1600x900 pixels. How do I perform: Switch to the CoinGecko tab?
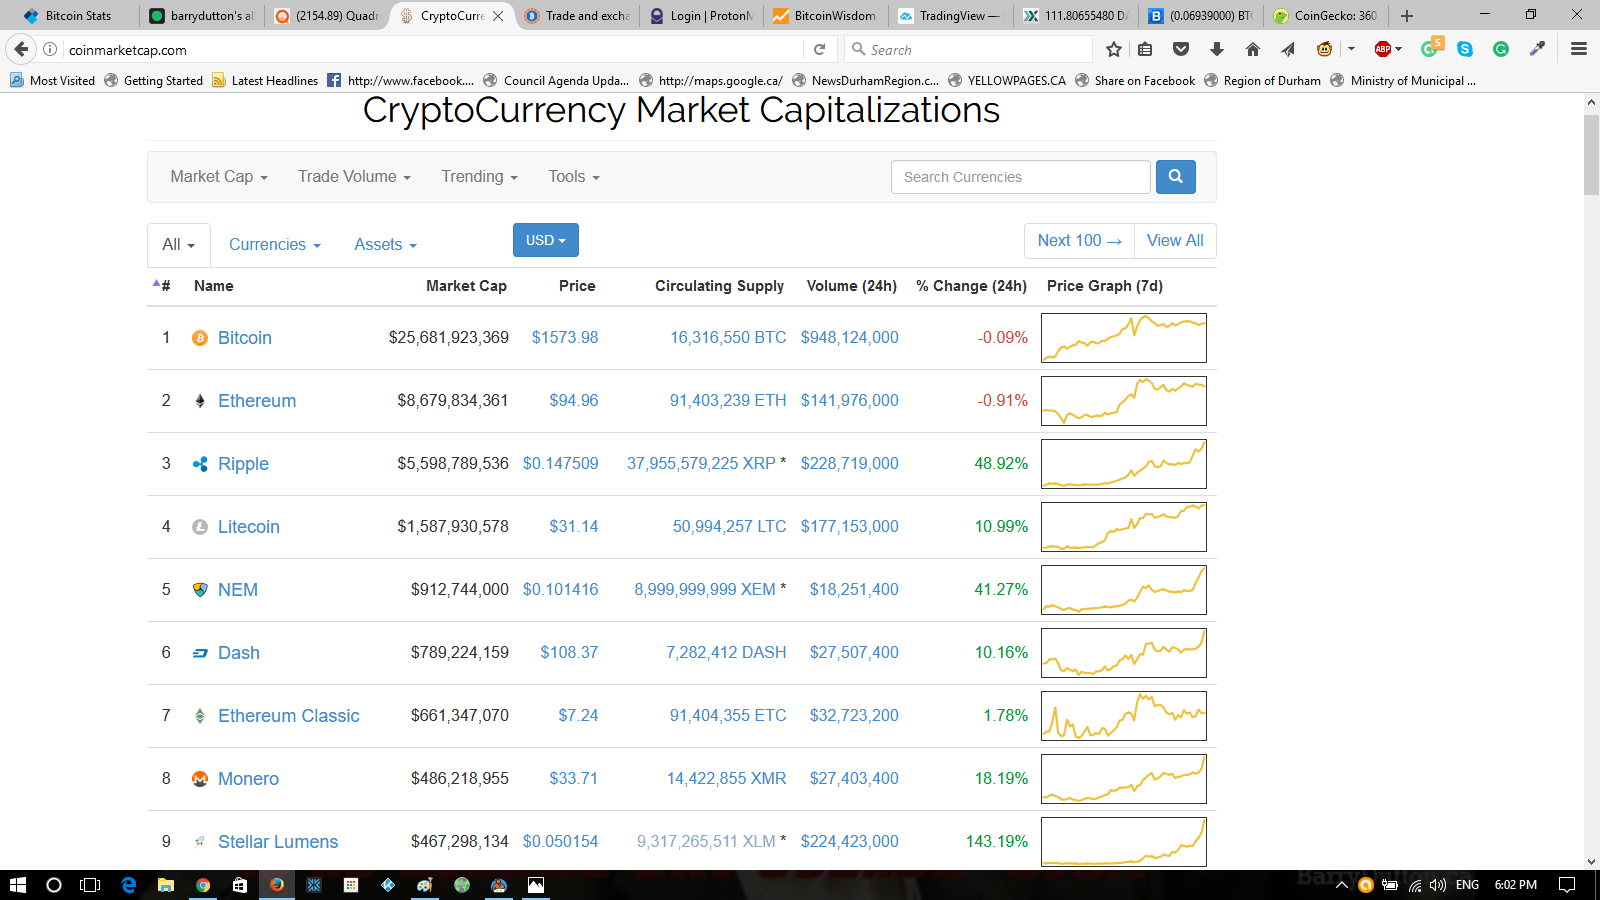(x=1325, y=16)
